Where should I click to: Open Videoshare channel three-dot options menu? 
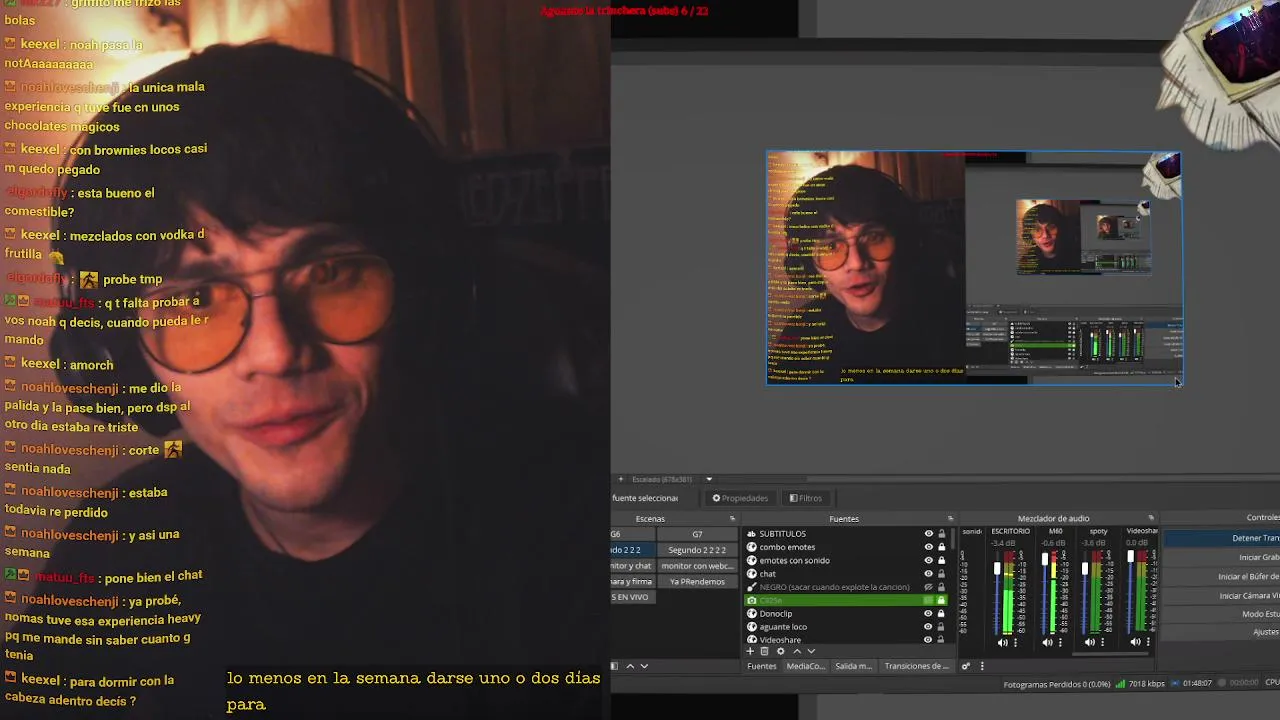[x=1147, y=642]
